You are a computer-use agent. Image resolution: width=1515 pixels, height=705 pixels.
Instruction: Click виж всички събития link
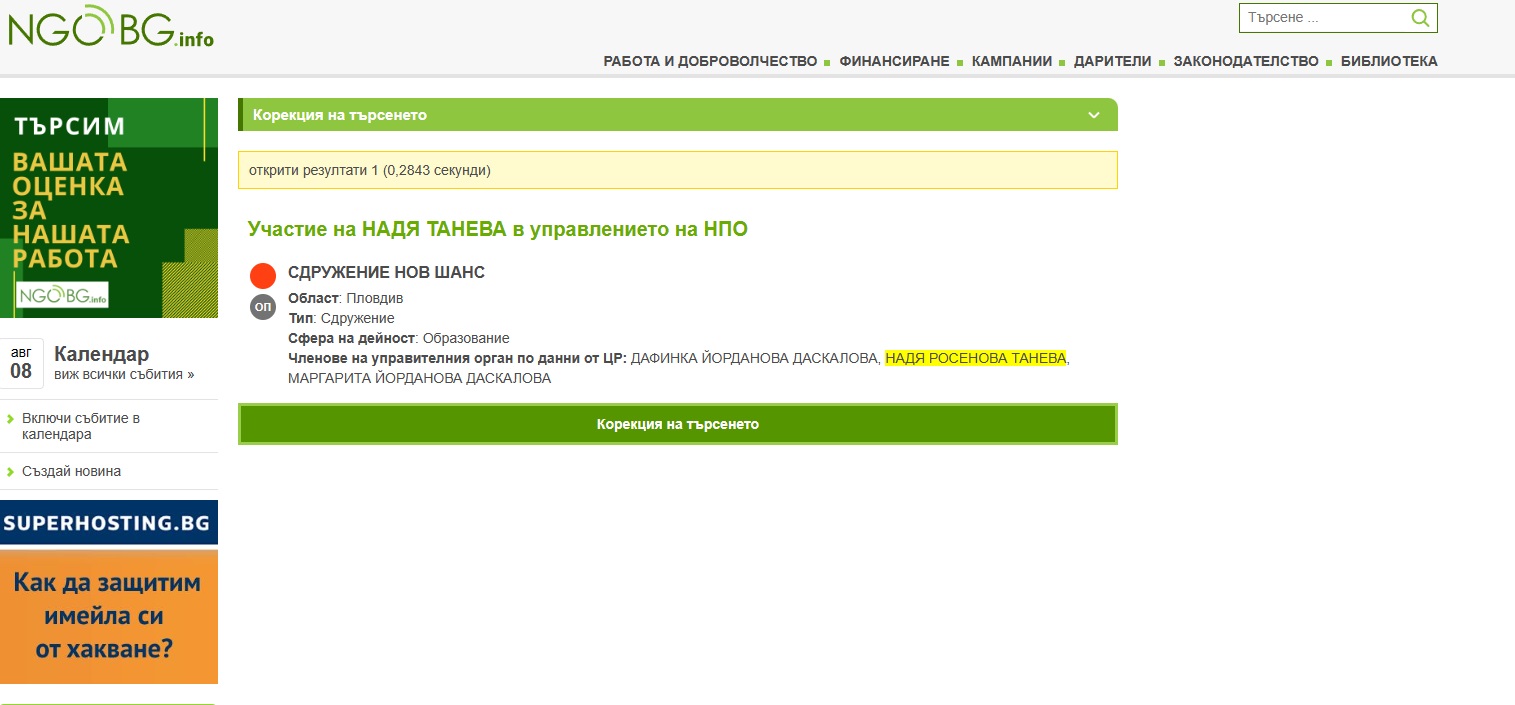coord(124,374)
